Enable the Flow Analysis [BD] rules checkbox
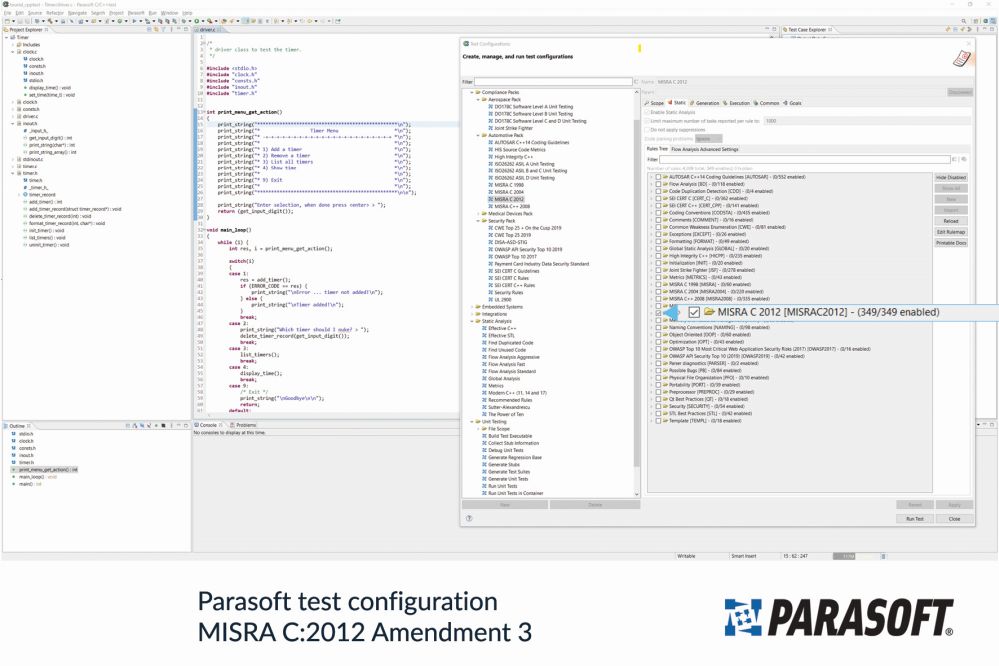Viewport: 999px width, 666px height. click(x=657, y=184)
